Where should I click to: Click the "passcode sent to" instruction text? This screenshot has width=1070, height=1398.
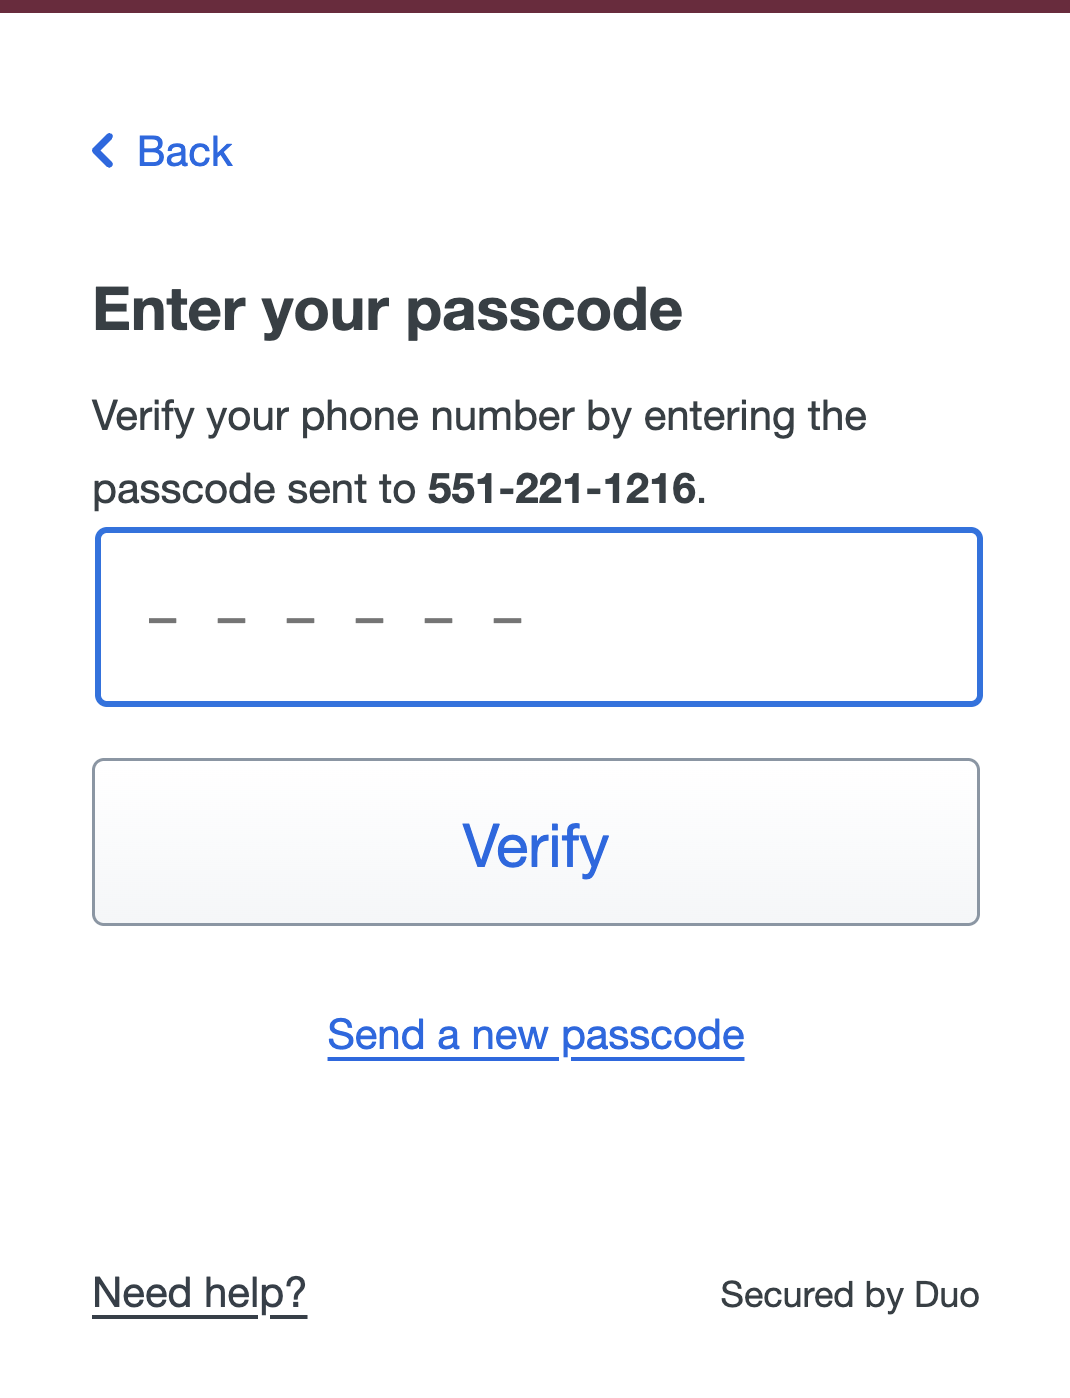click(x=253, y=489)
